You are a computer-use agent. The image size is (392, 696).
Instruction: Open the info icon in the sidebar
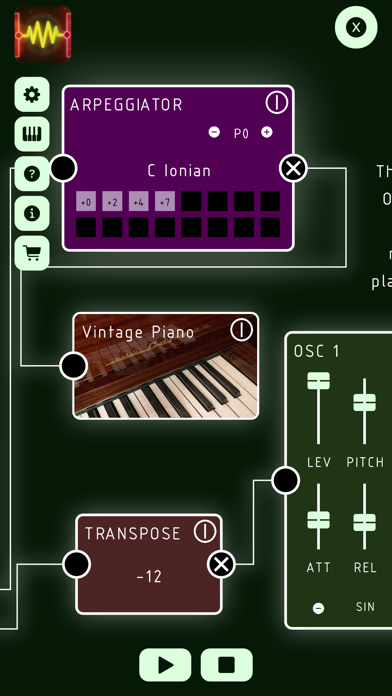pos(32,214)
